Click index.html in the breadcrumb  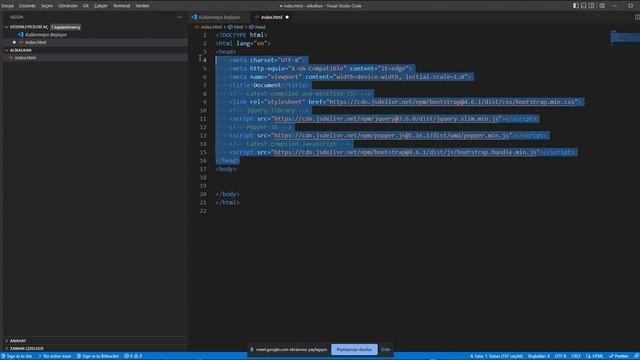211,27
